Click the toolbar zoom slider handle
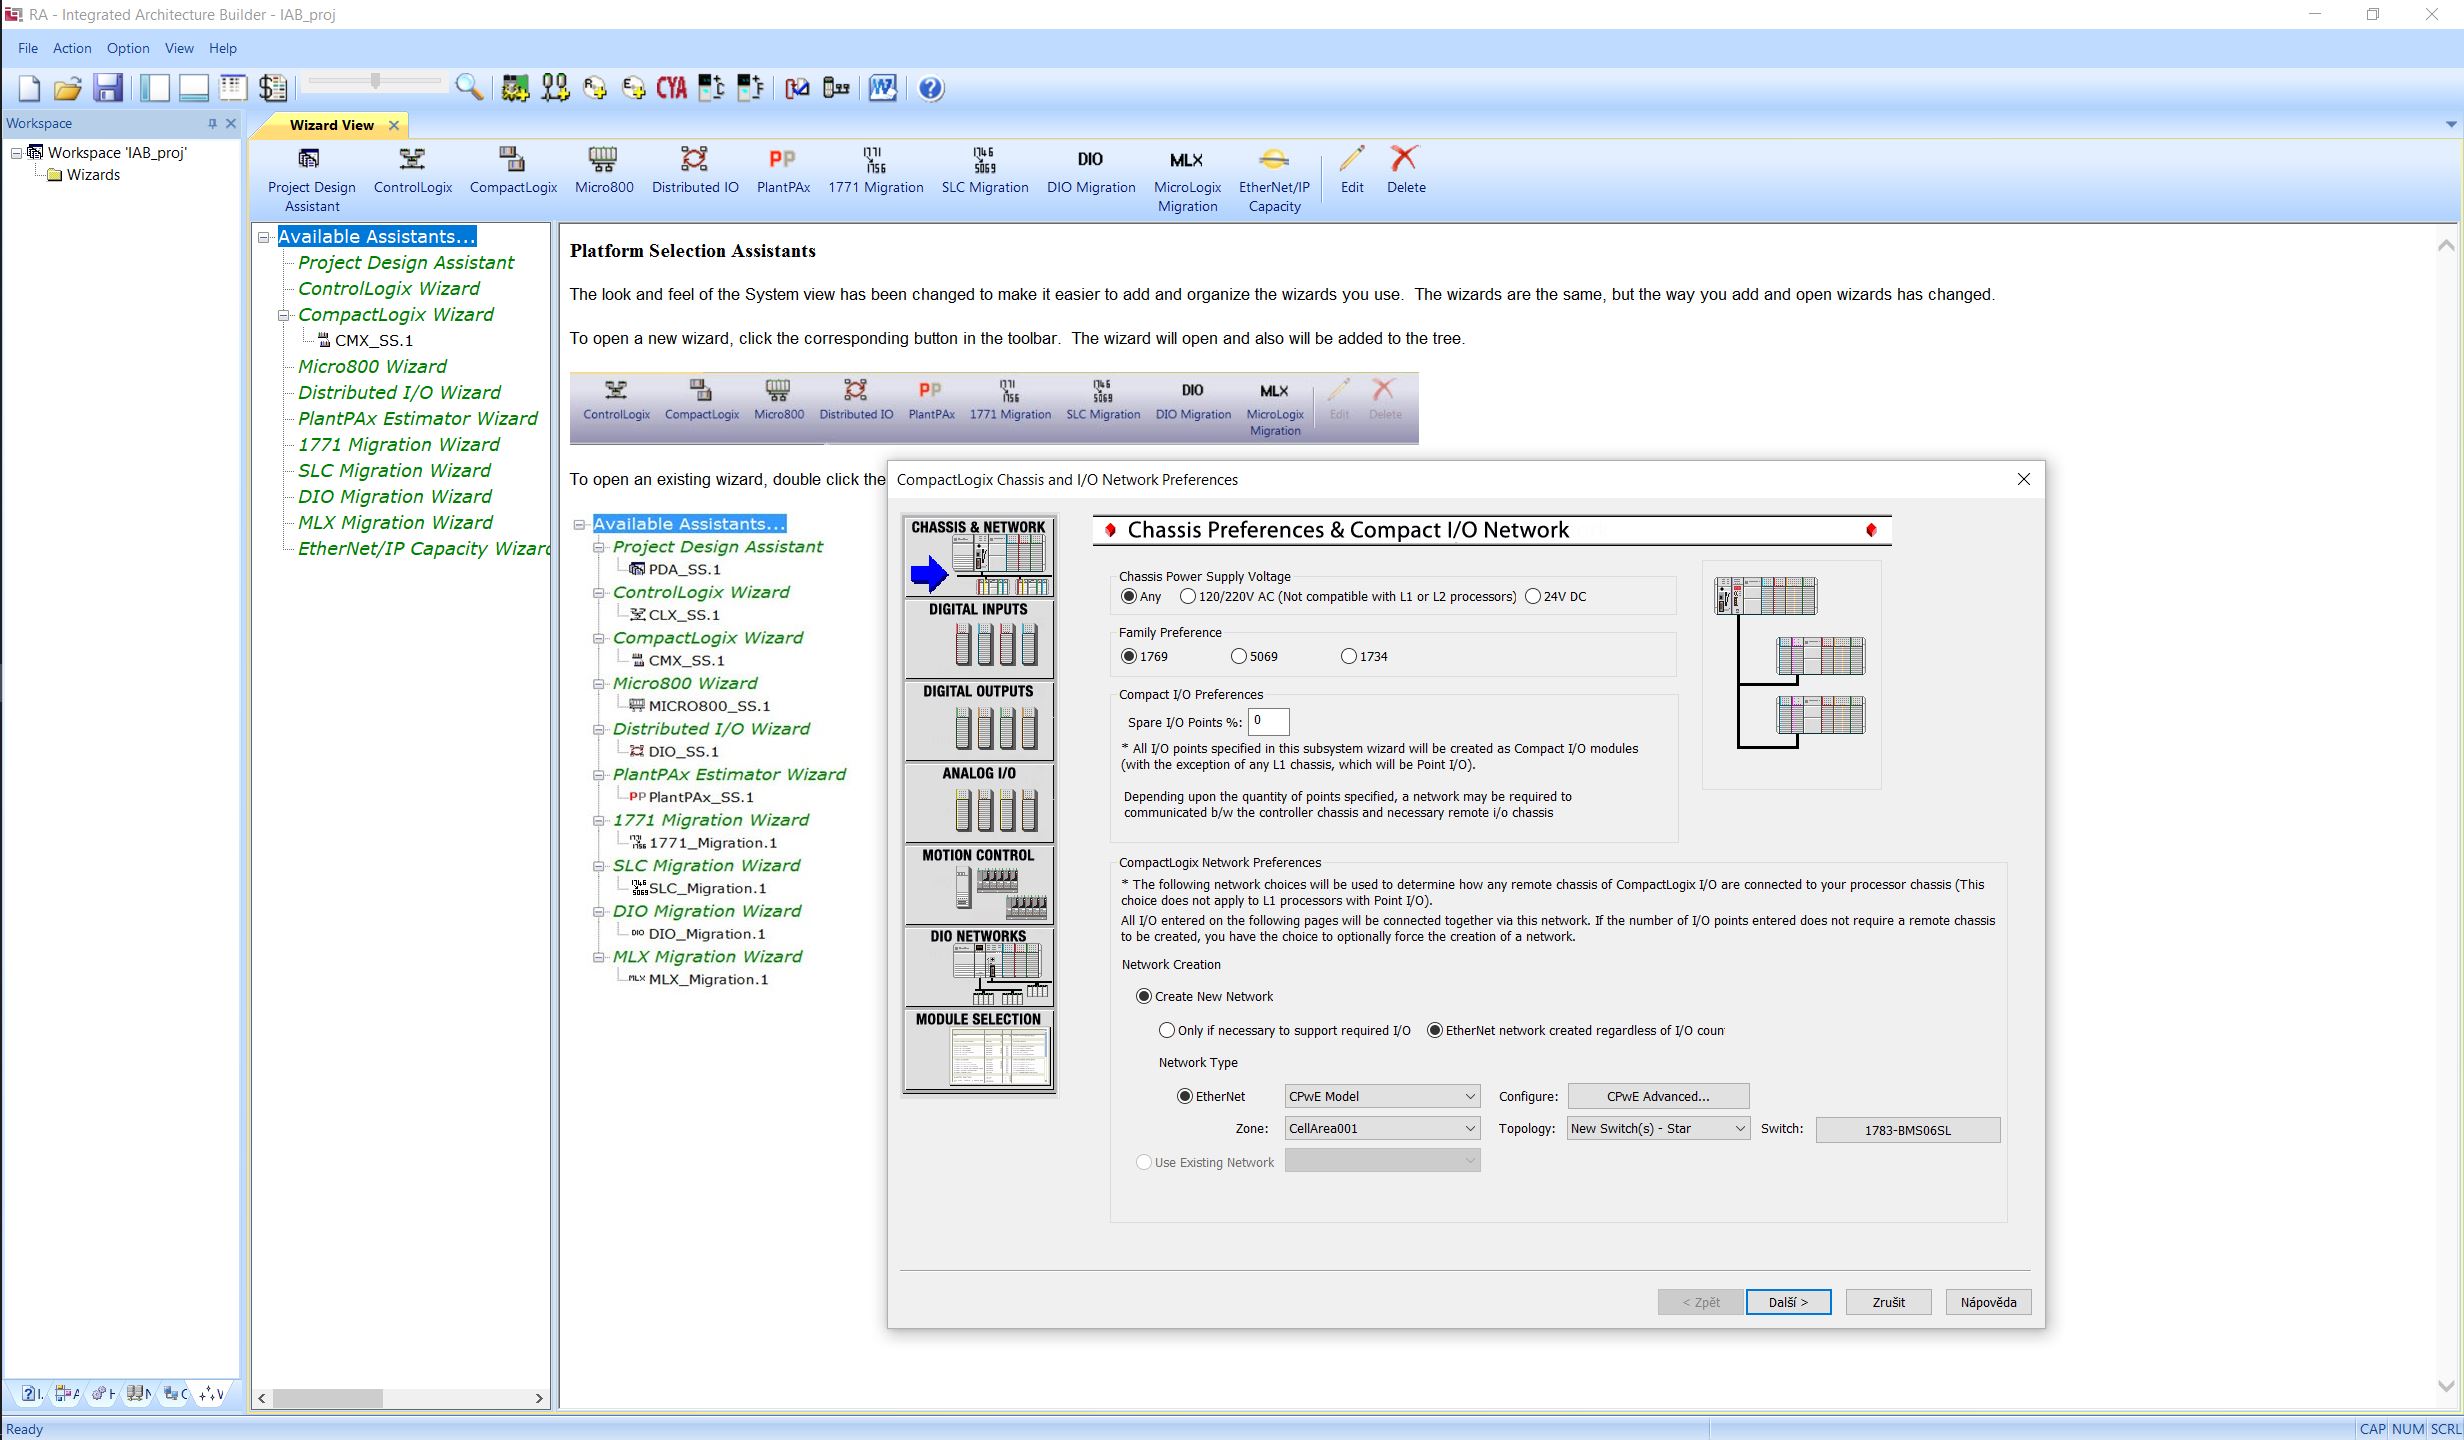2464x1440 pixels. (375, 81)
